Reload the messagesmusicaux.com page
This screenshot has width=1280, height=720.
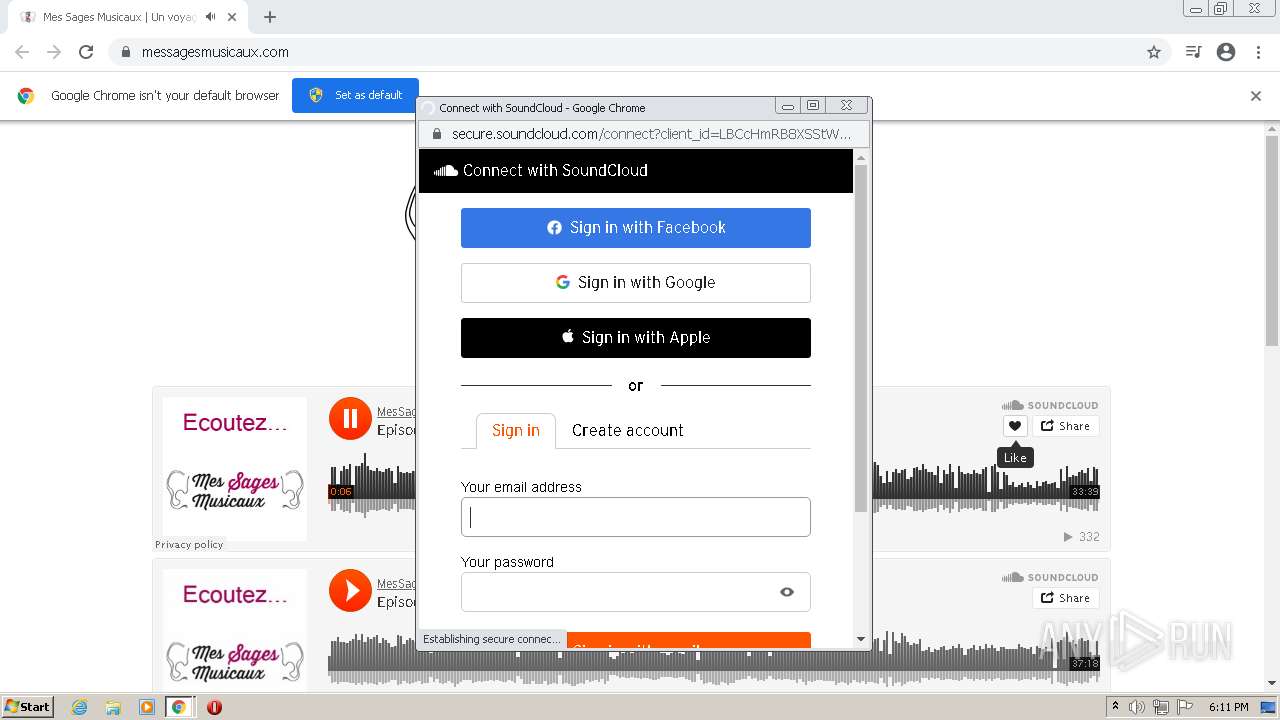86,52
